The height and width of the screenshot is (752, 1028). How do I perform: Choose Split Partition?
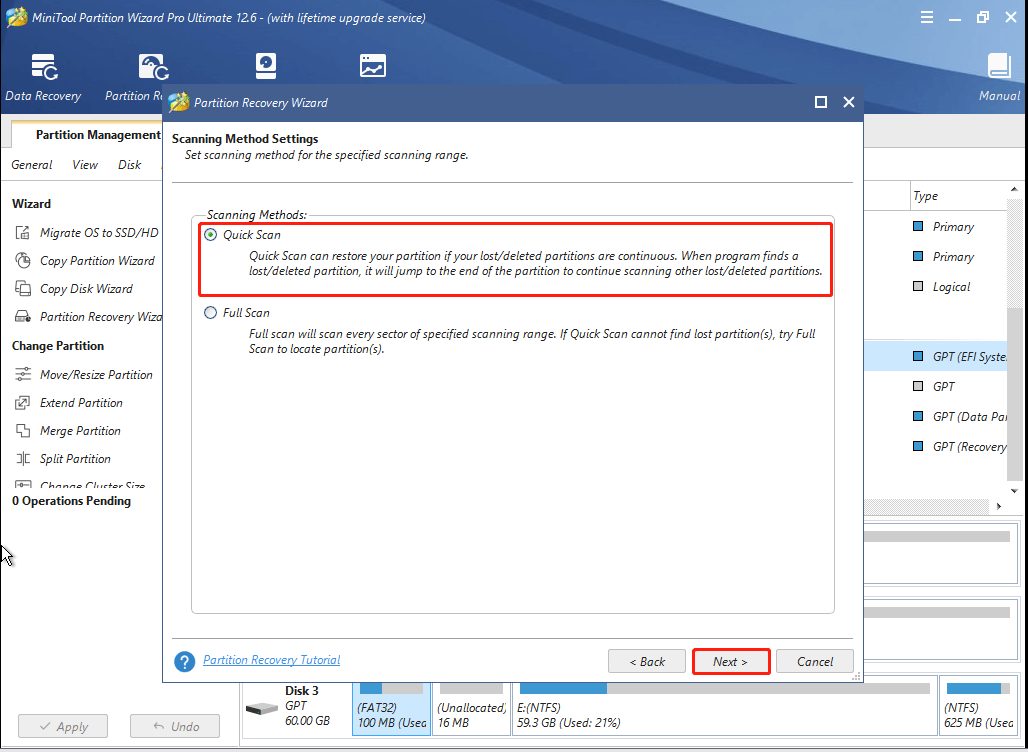pos(63,459)
